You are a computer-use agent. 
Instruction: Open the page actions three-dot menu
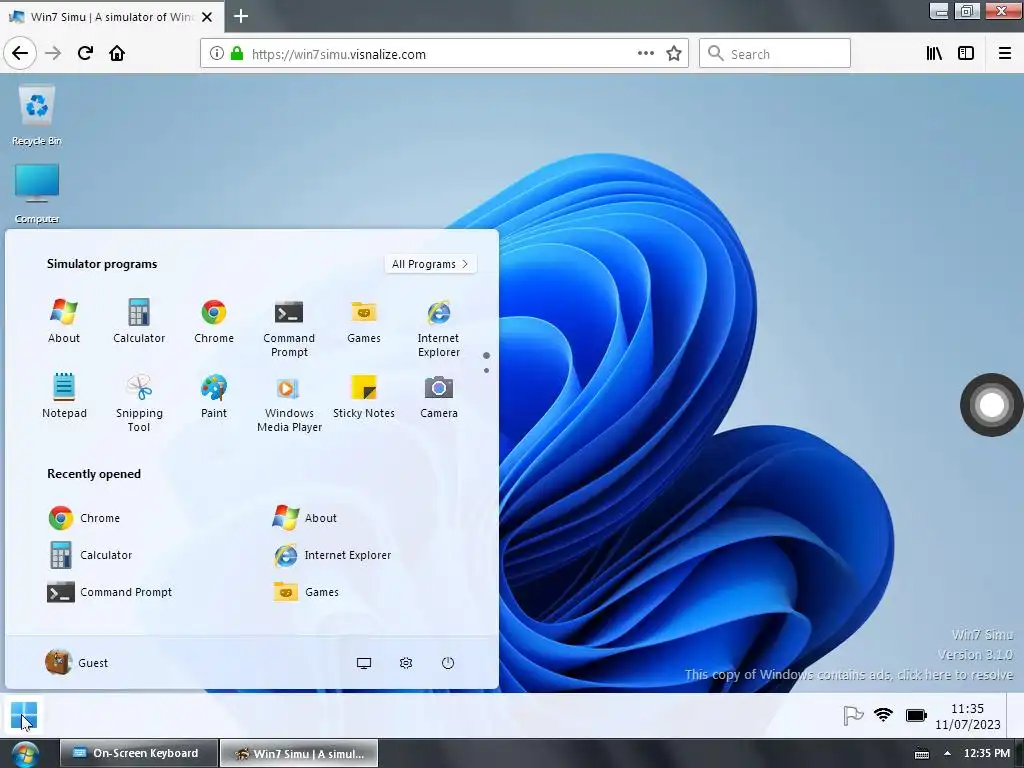[645, 54]
